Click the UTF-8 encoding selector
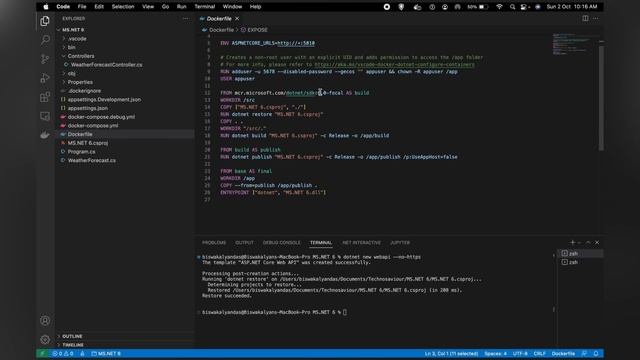Viewport: 640px width, 360px height. click(x=520, y=353)
